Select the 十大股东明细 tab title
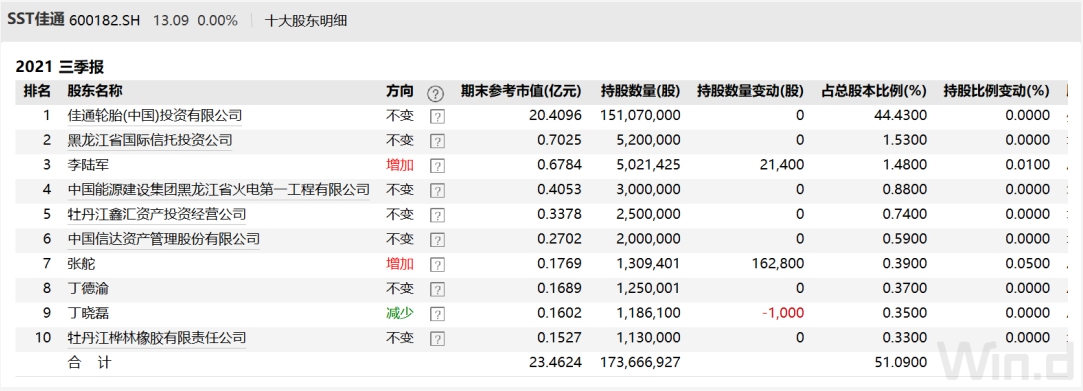This screenshot has height=391, width=1083. [x=306, y=21]
